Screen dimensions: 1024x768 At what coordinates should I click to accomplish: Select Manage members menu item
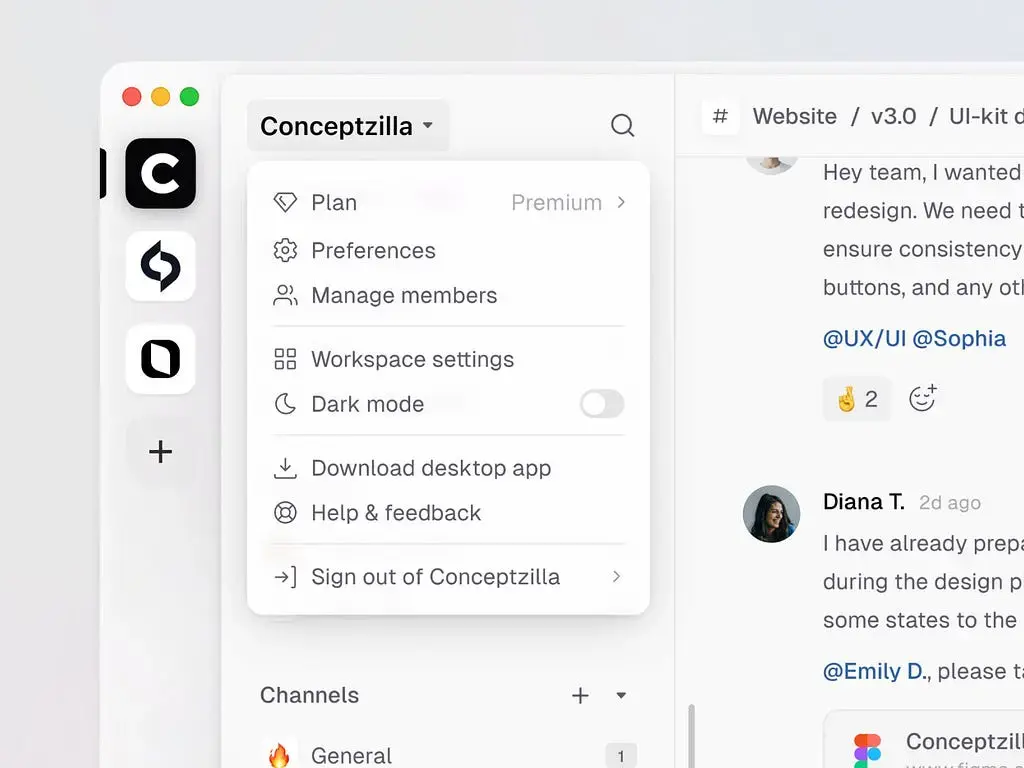(404, 295)
